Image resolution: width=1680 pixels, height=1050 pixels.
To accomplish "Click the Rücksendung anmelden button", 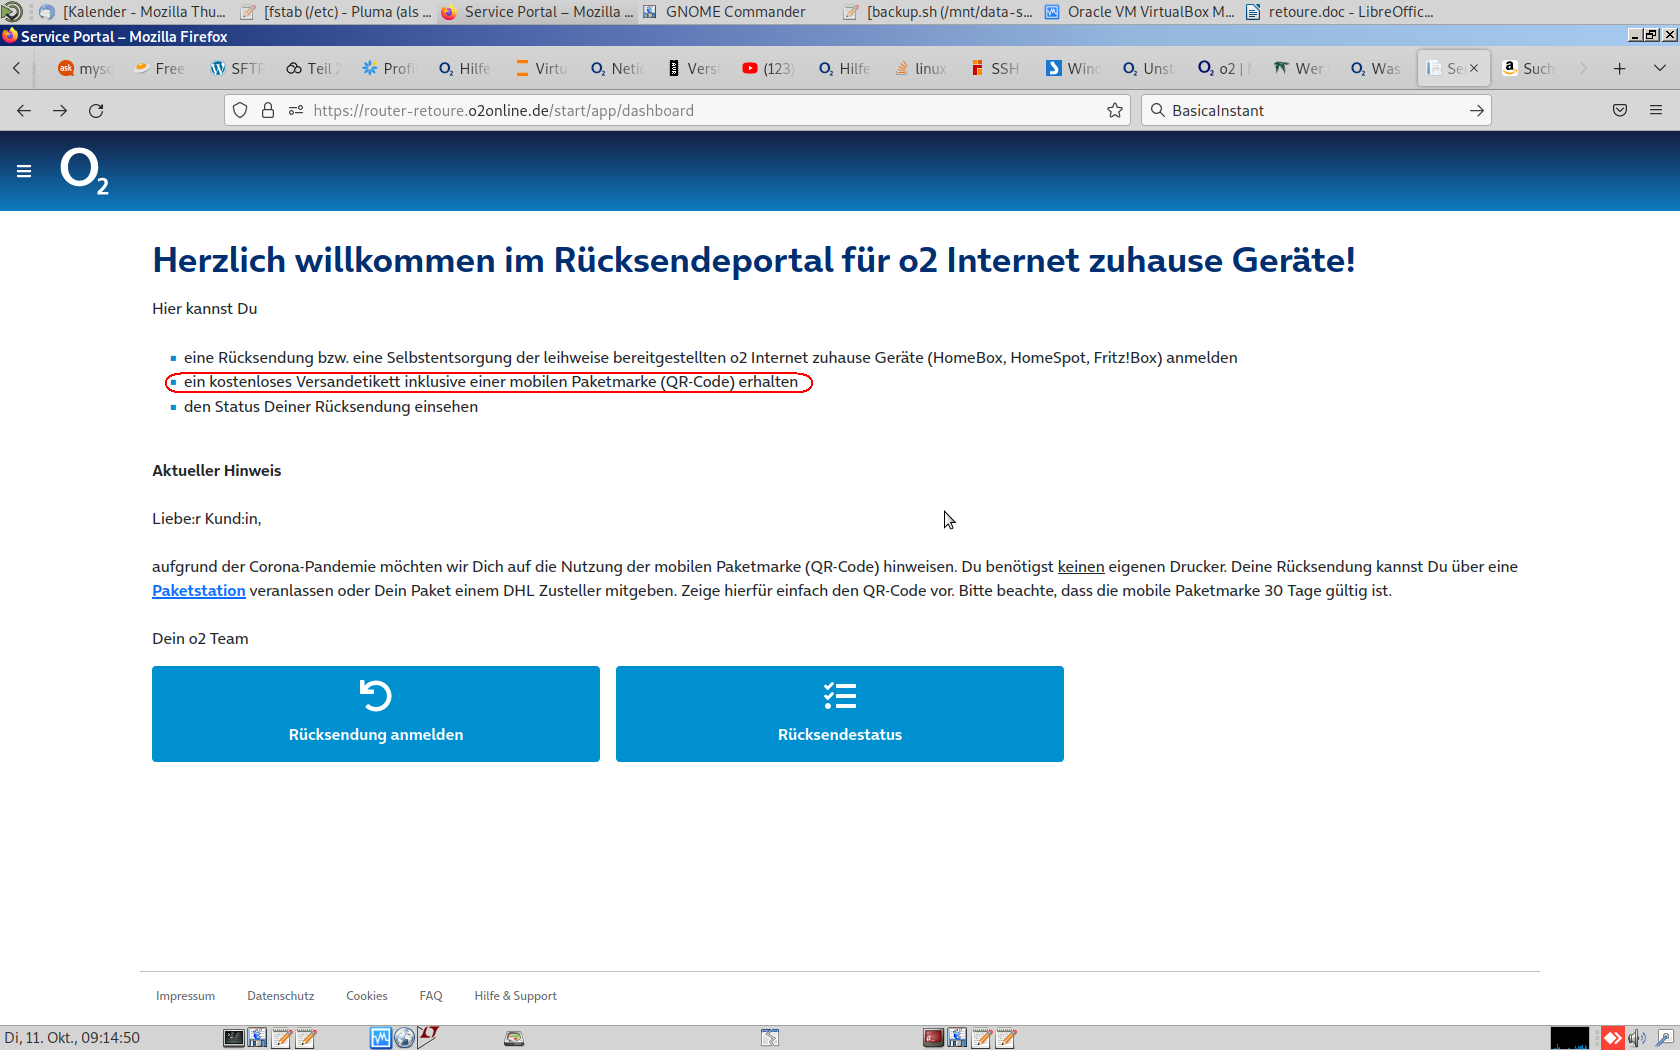I will click(376, 714).
